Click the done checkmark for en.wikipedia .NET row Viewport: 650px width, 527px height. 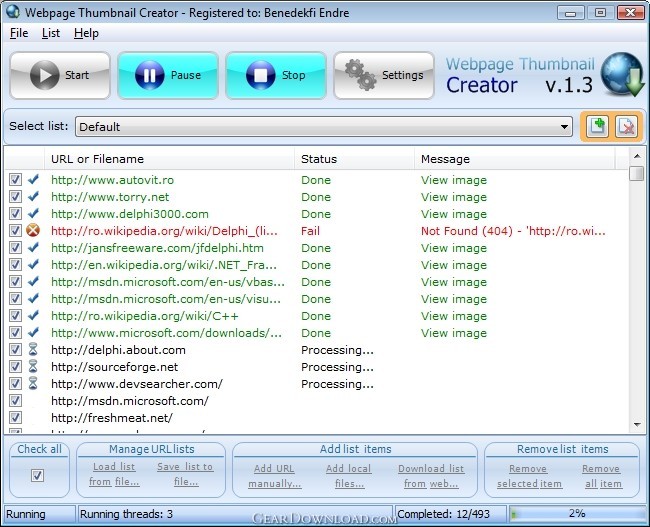[33, 265]
